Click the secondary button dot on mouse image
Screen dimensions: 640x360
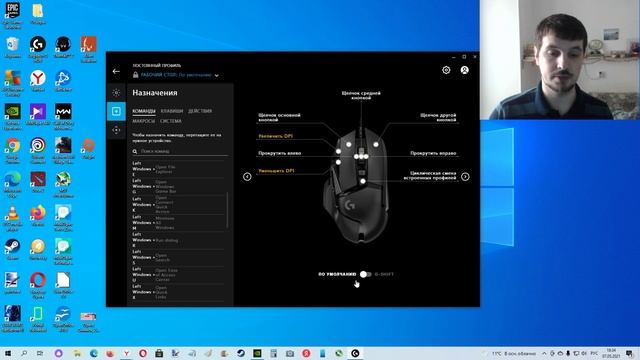(x=376, y=144)
